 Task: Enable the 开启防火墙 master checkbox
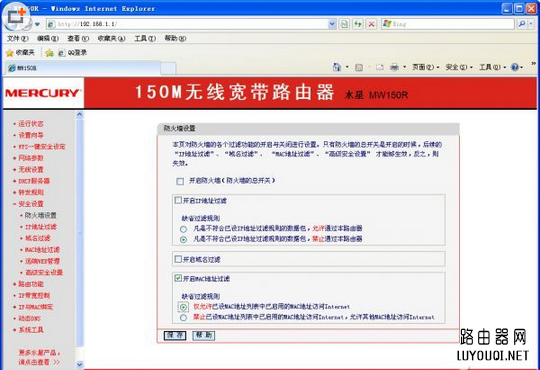180,181
